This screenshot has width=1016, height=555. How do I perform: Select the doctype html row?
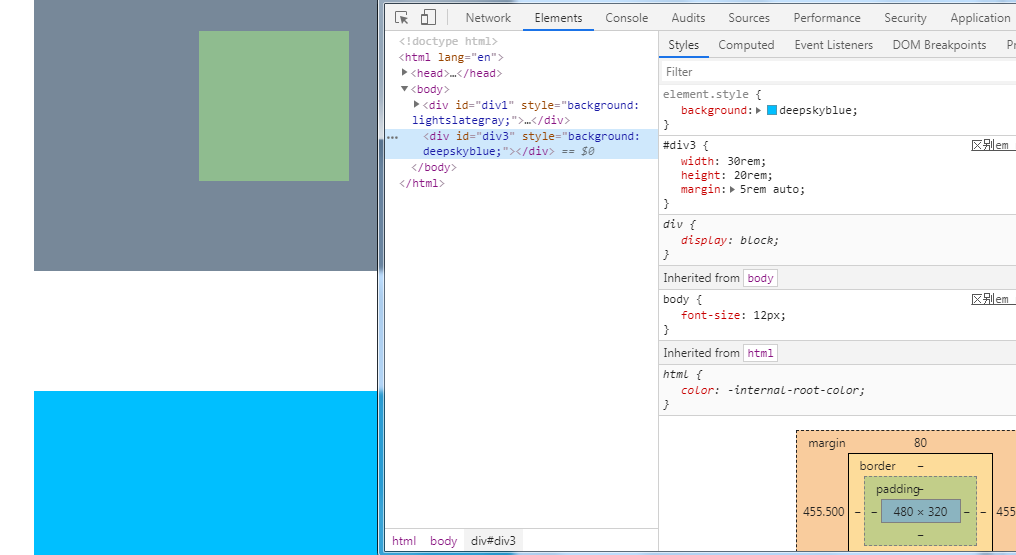pos(448,41)
